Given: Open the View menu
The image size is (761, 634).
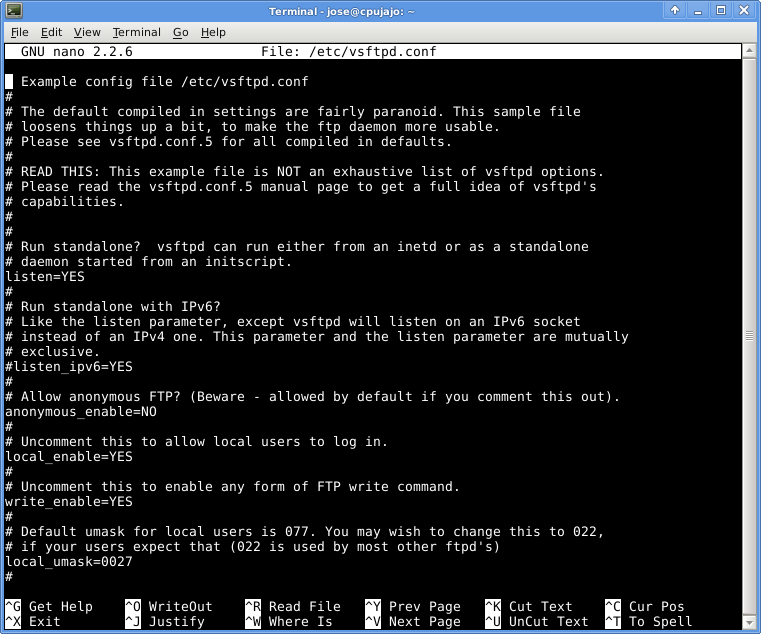Looking at the screenshot, I should (87, 32).
